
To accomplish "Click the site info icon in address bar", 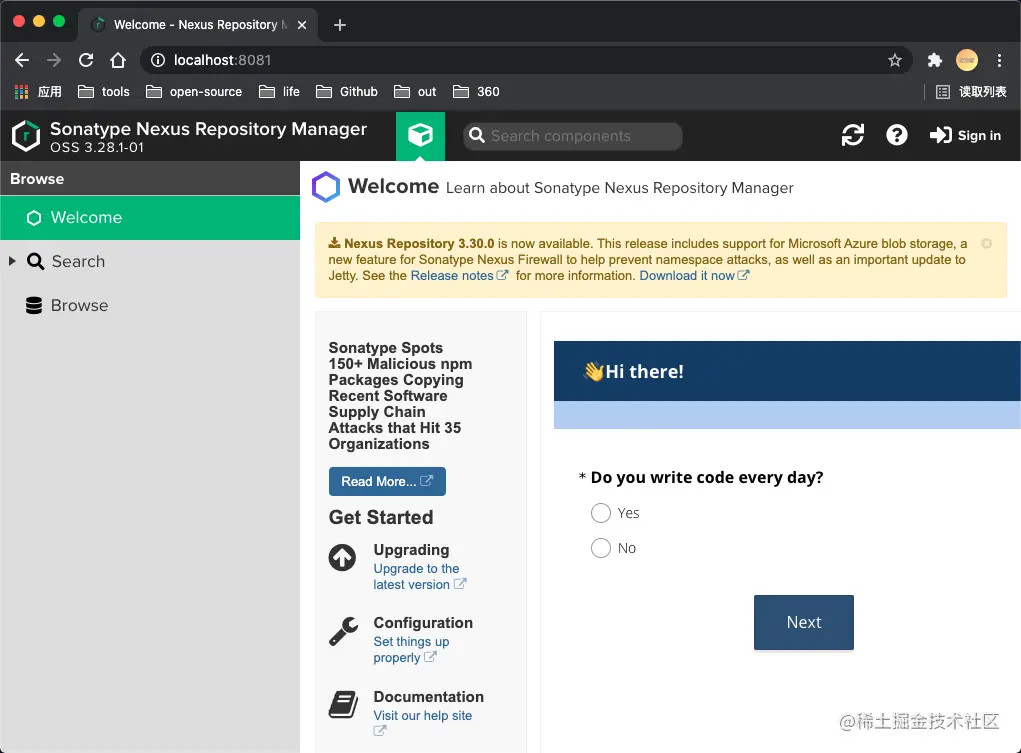I will pos(158,60).
